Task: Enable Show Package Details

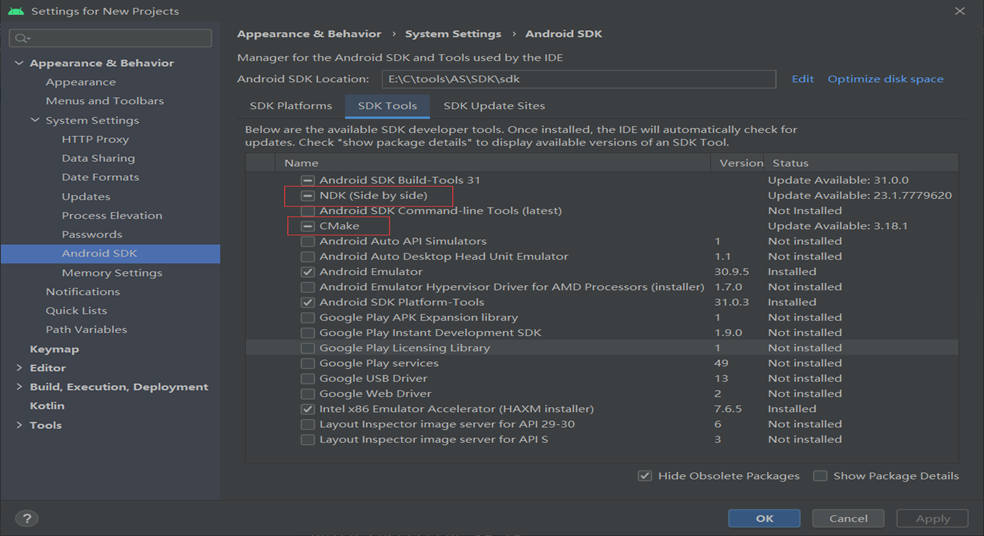Action: tap(820, 476)
